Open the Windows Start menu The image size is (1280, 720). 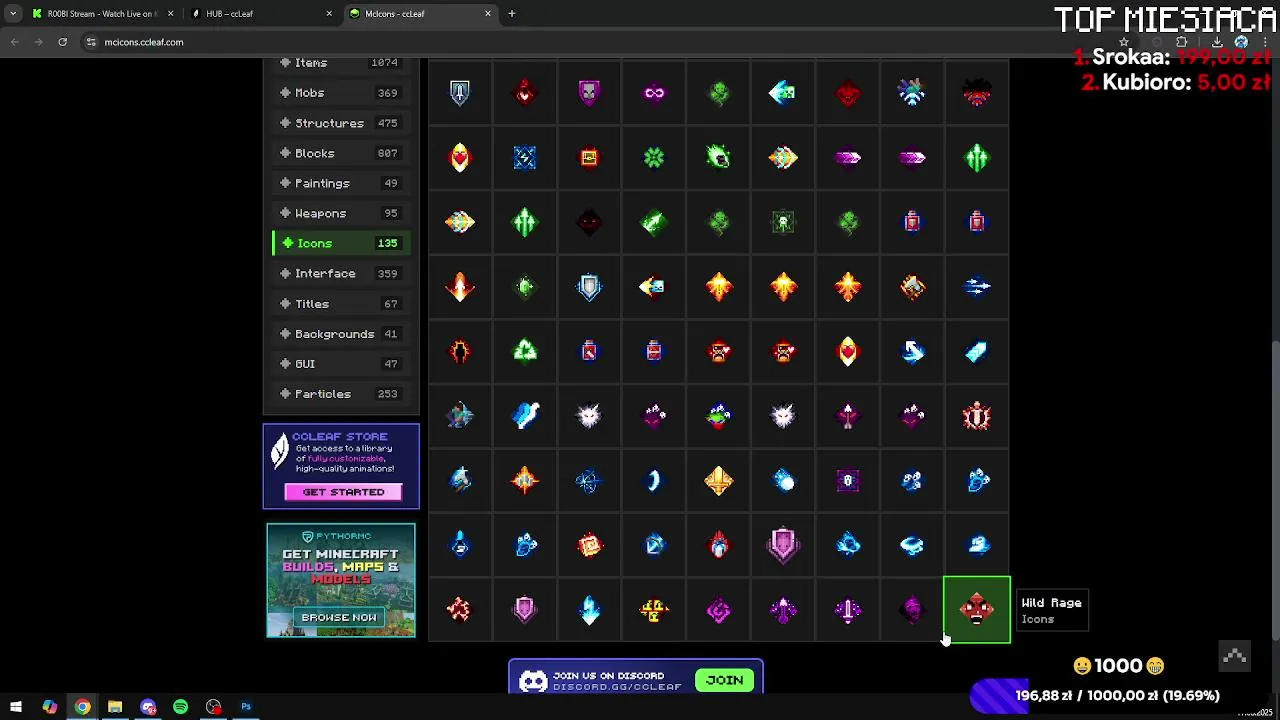tap(16, 707)
